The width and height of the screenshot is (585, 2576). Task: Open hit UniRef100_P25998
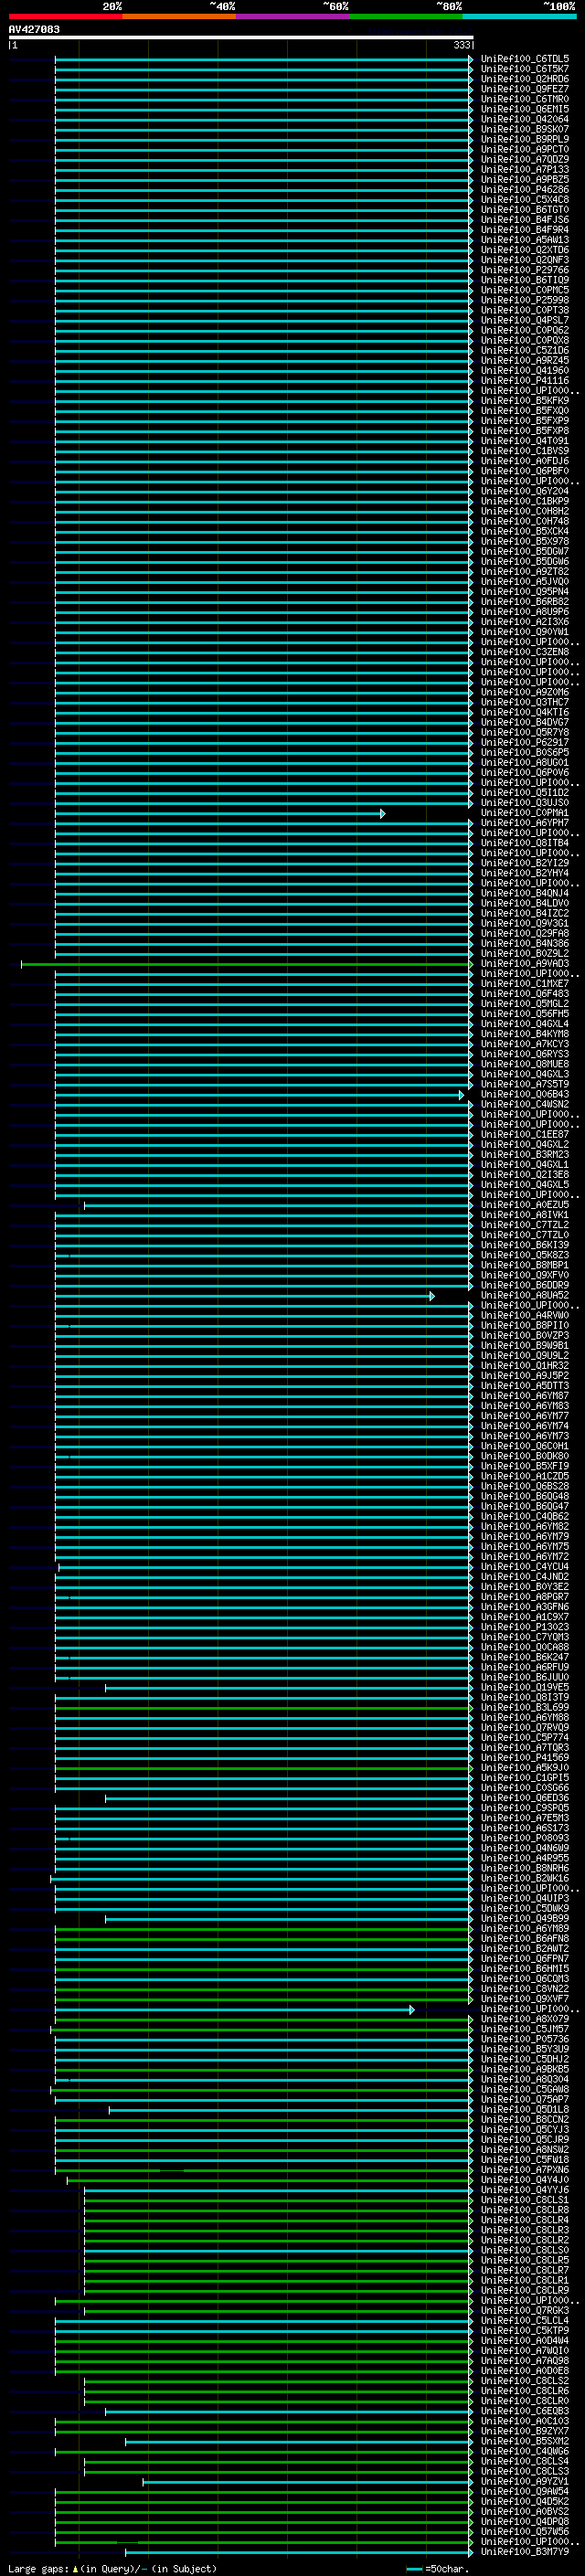[x=524, y=300]
